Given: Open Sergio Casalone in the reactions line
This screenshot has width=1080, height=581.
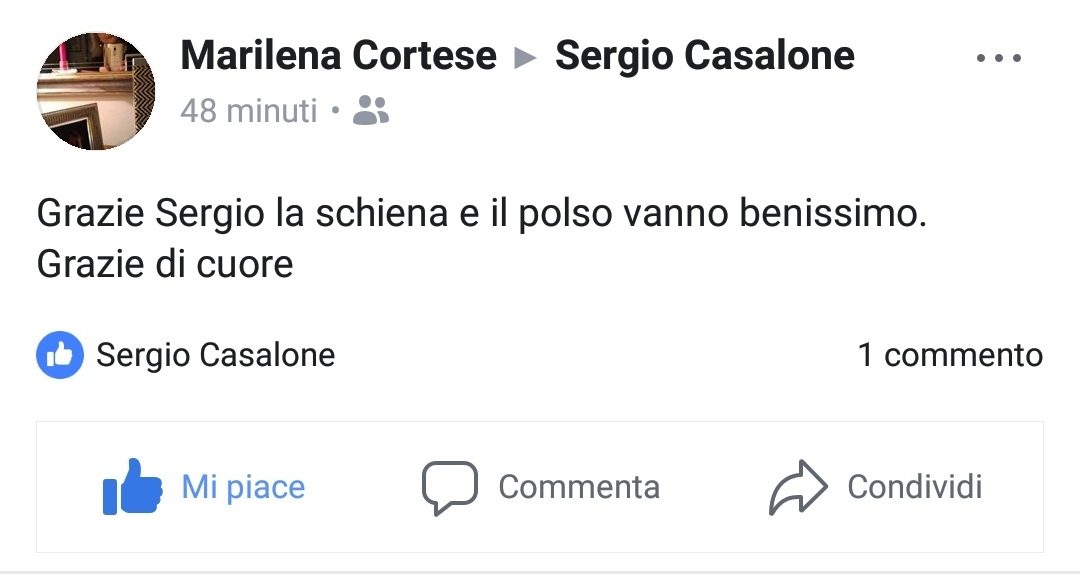Looking at the screenshot, I should point(215,355).
